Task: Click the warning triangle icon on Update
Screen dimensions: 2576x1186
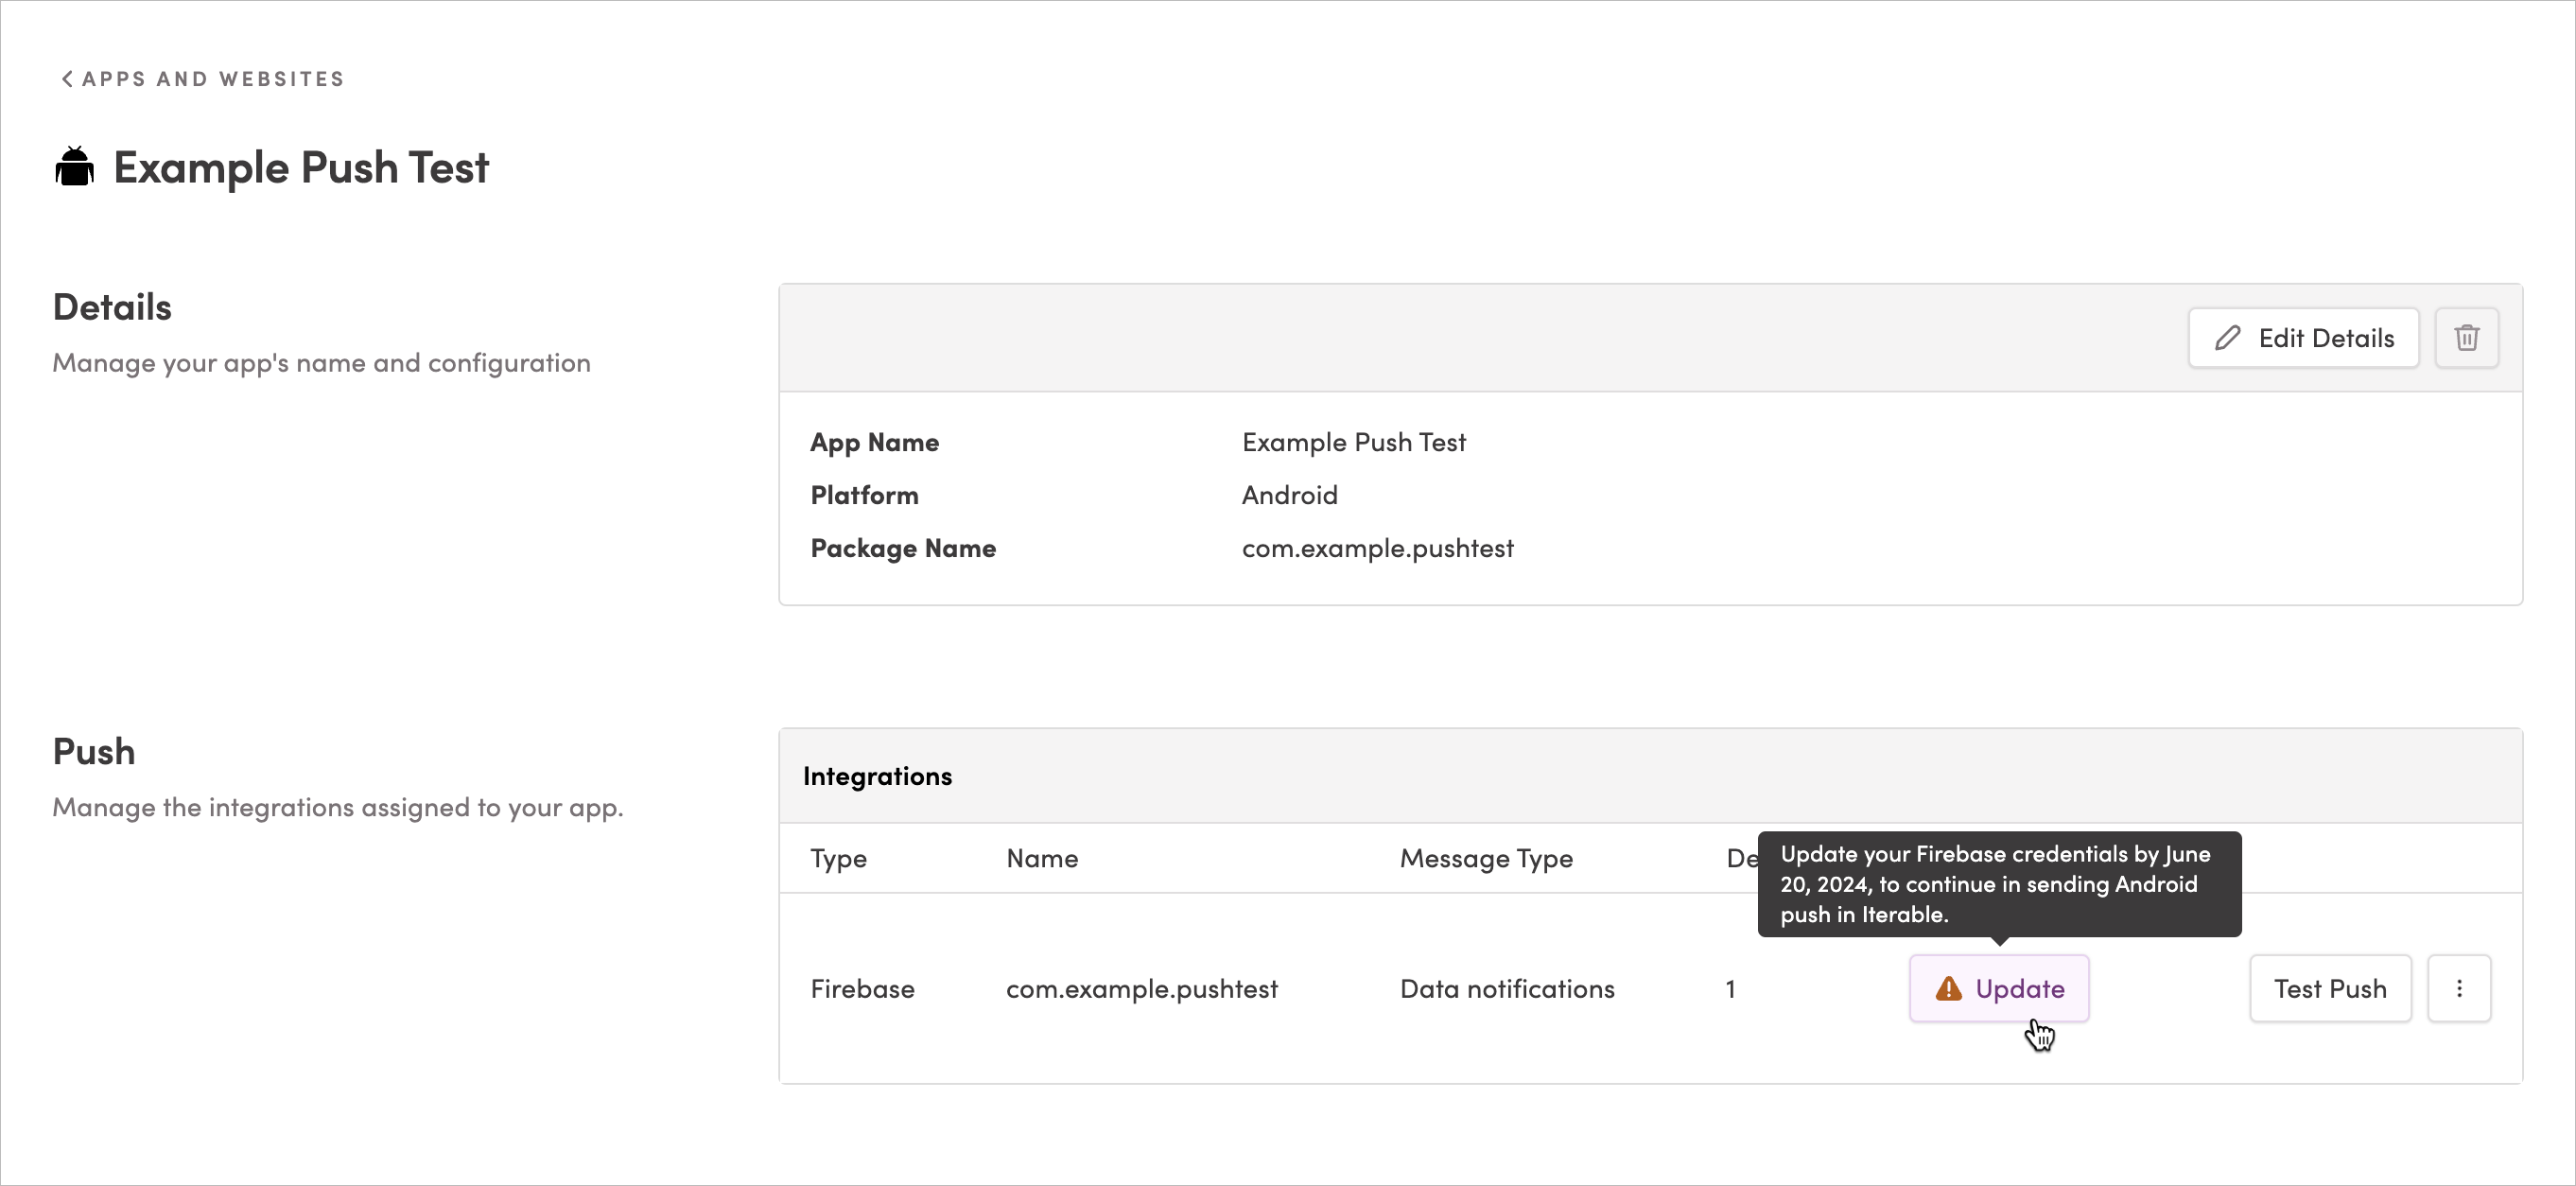Action: point(1948,989)
